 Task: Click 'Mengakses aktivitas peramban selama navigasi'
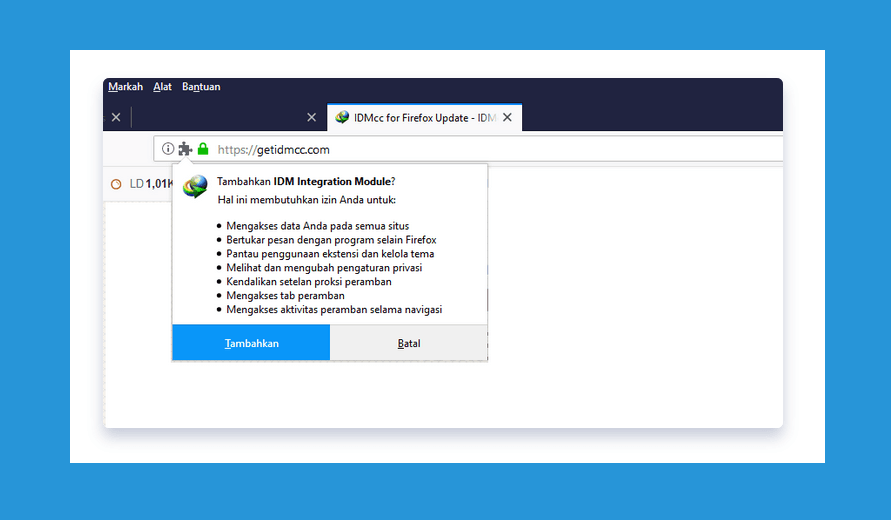[334, 309]
